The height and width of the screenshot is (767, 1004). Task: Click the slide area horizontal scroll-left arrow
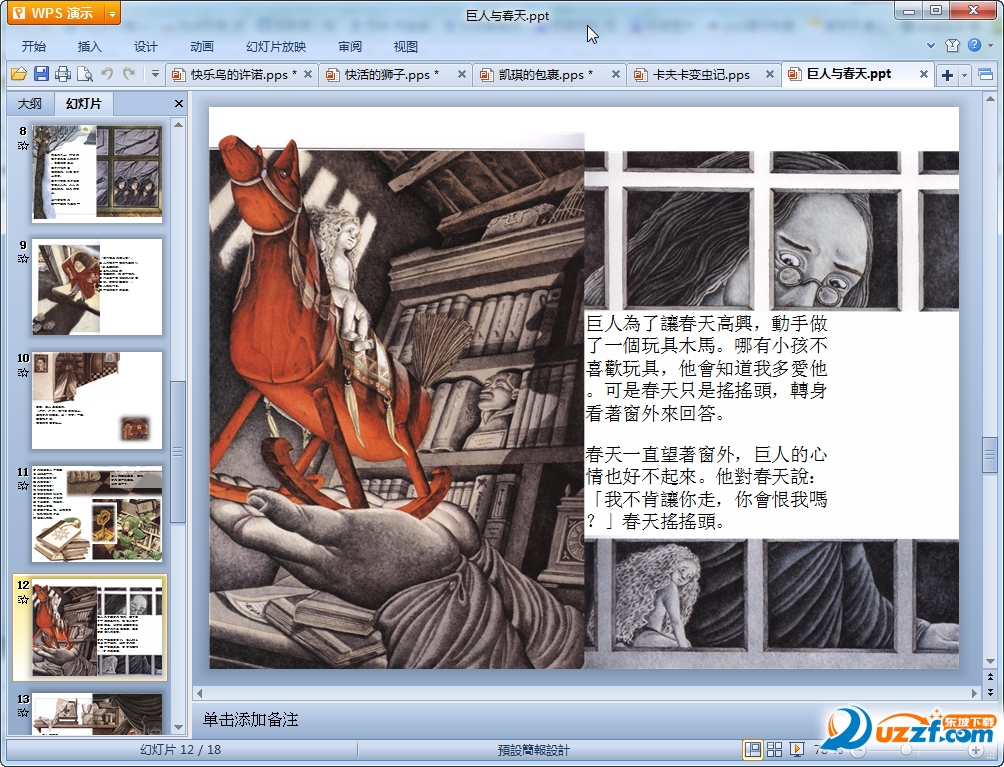pos(200,693)
